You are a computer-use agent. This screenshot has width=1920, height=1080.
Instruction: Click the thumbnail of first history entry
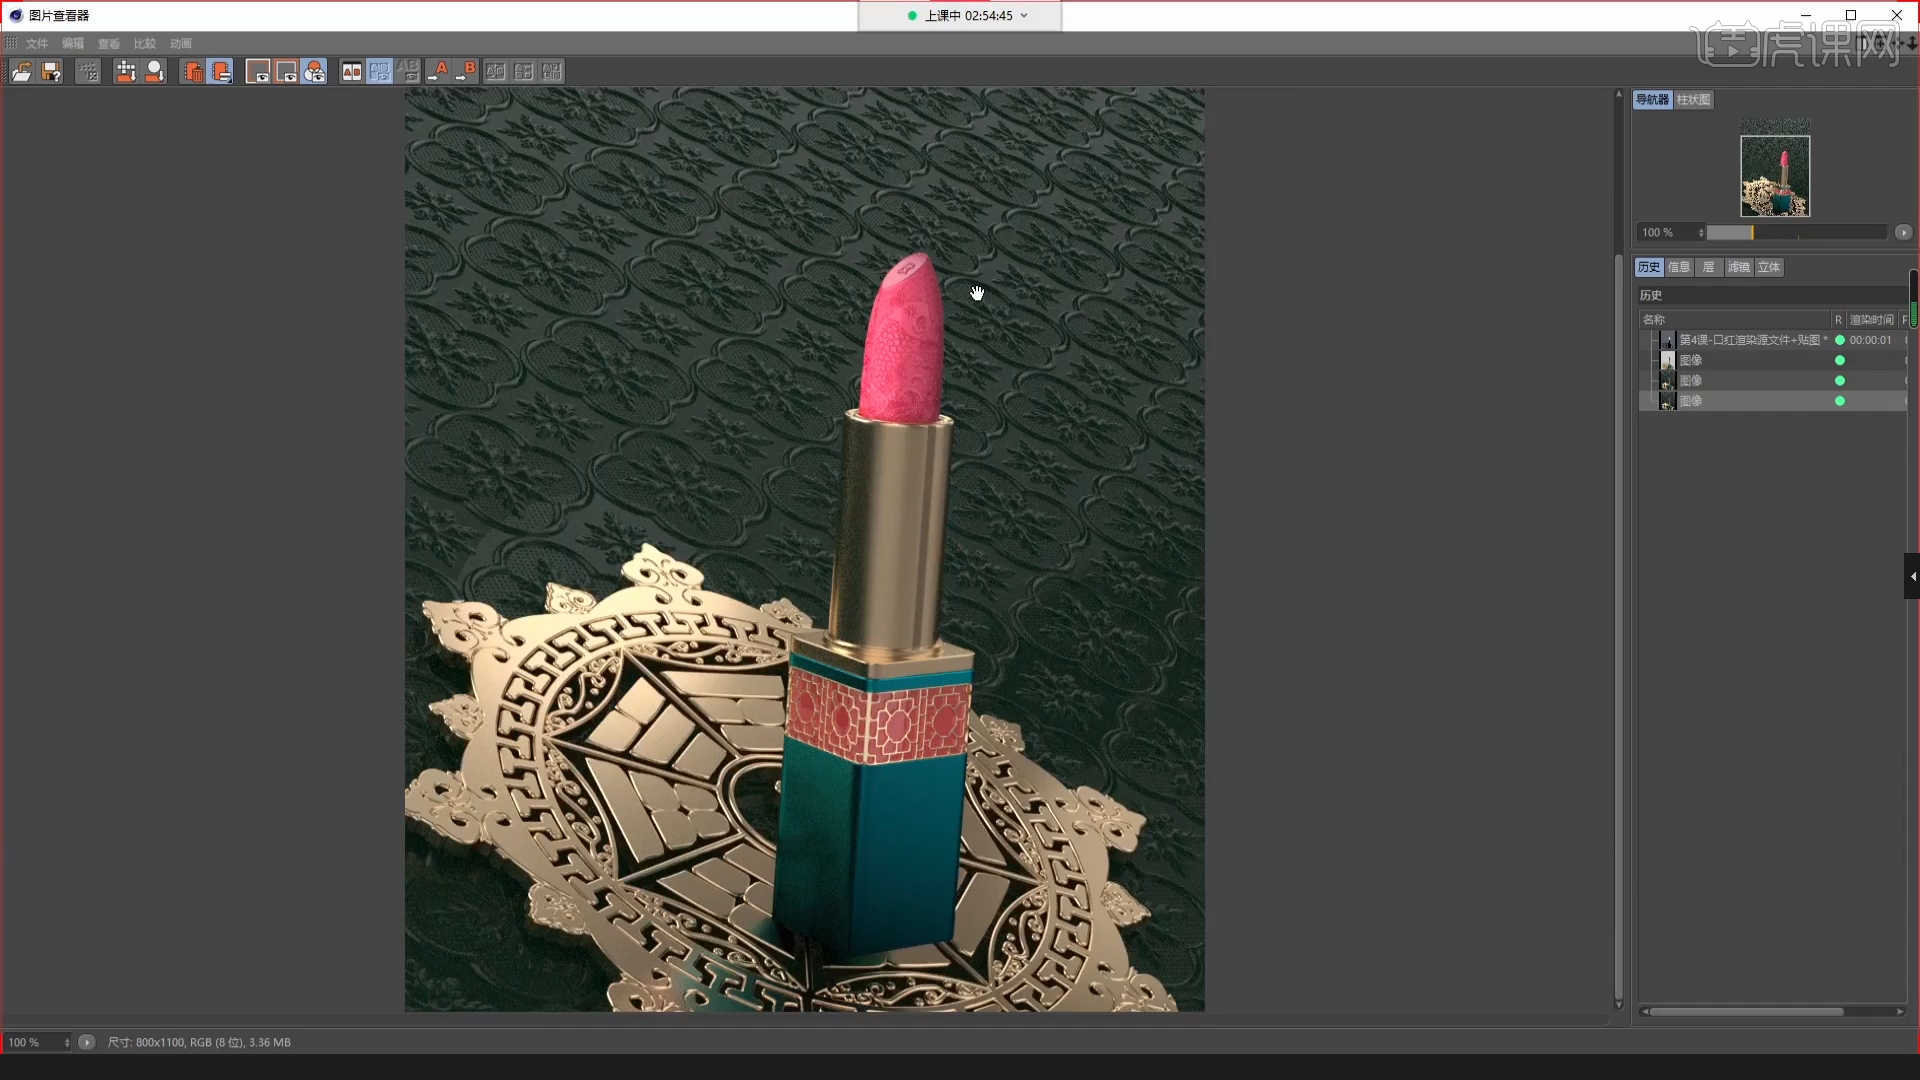(x=1667, y=340)
